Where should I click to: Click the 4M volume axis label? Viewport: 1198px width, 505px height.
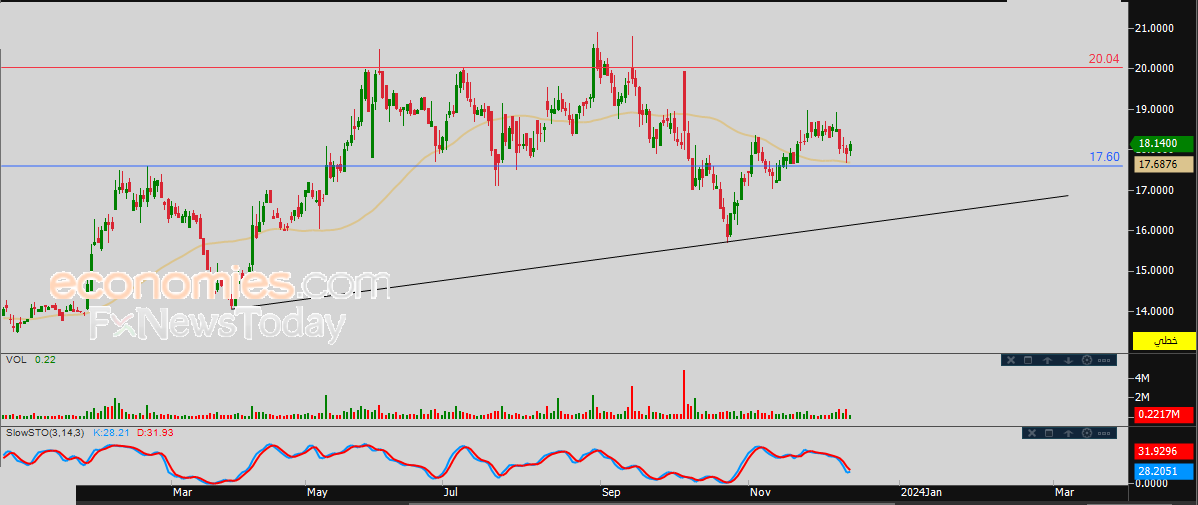(1143, 378)
